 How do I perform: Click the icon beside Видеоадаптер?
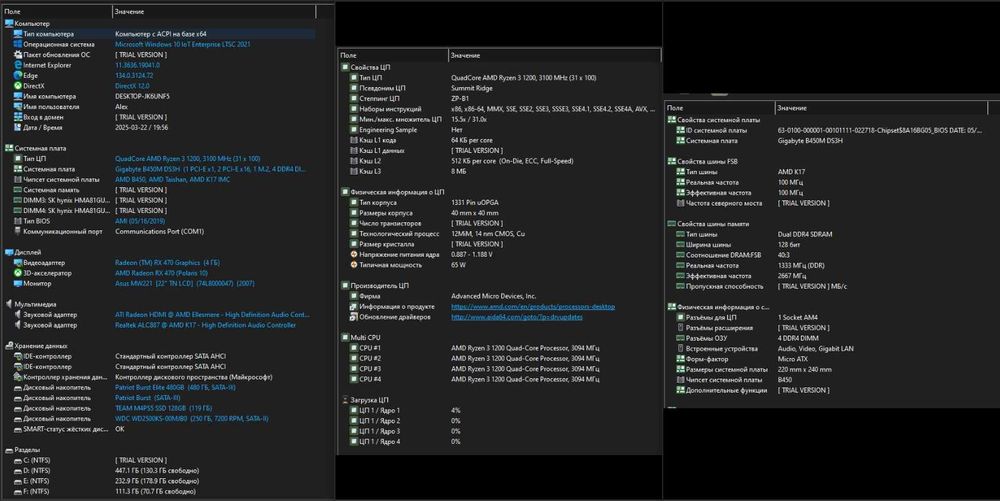click(18, 263)
